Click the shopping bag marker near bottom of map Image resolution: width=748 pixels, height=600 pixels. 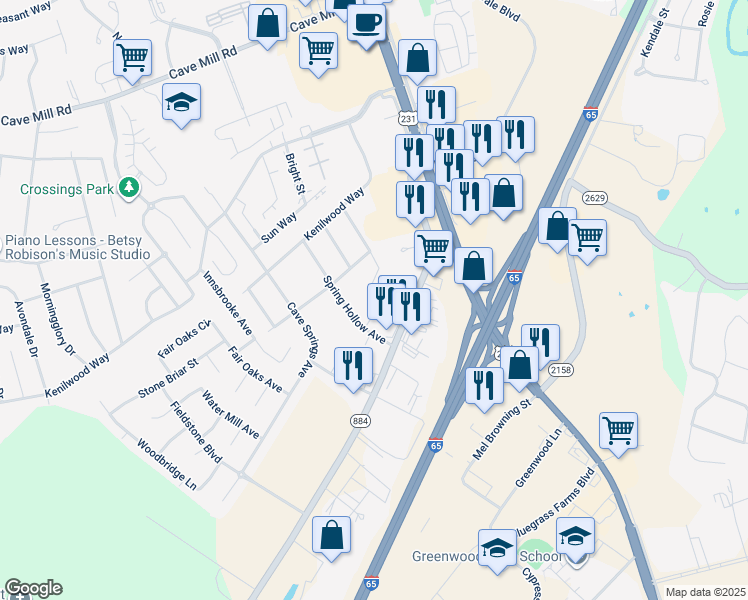point(332,537)
